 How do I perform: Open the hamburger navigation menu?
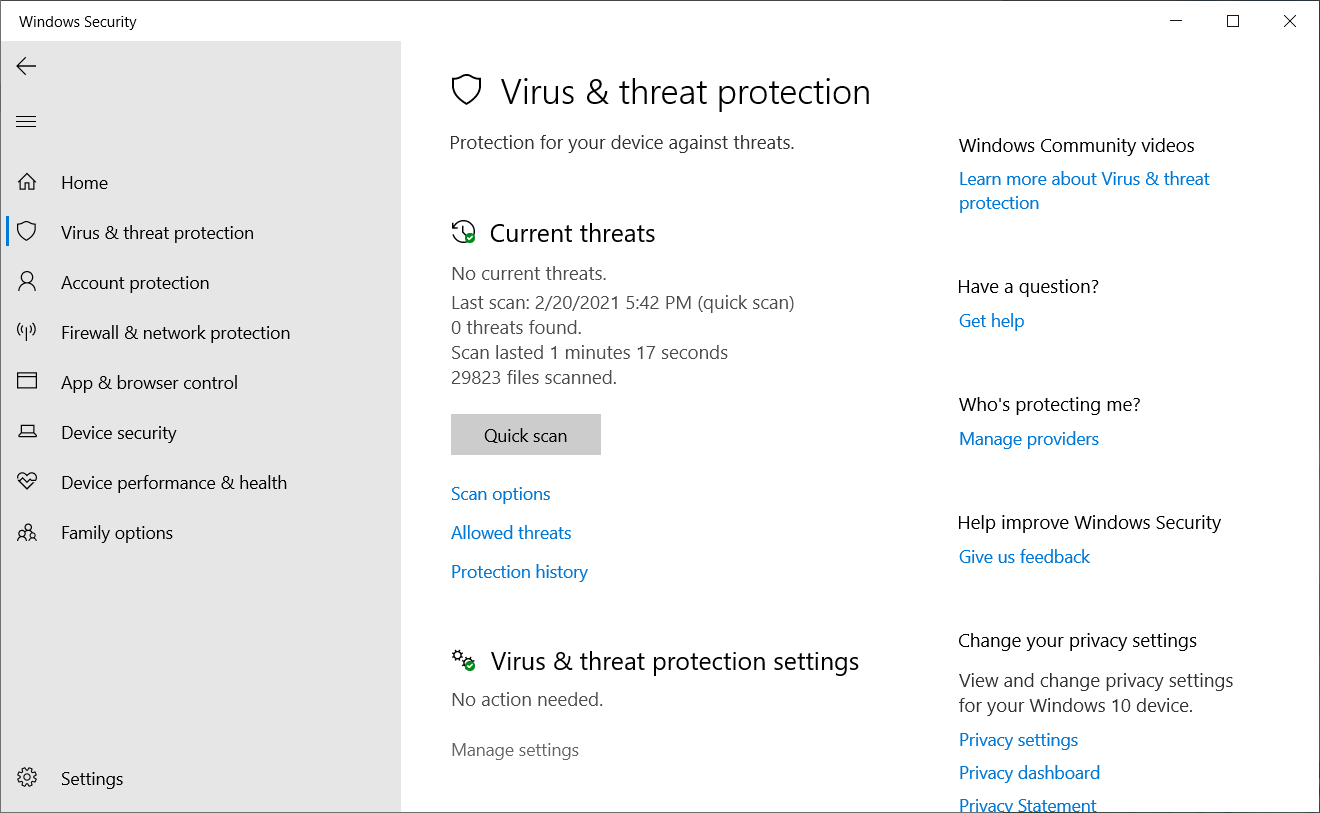point(26,122)
